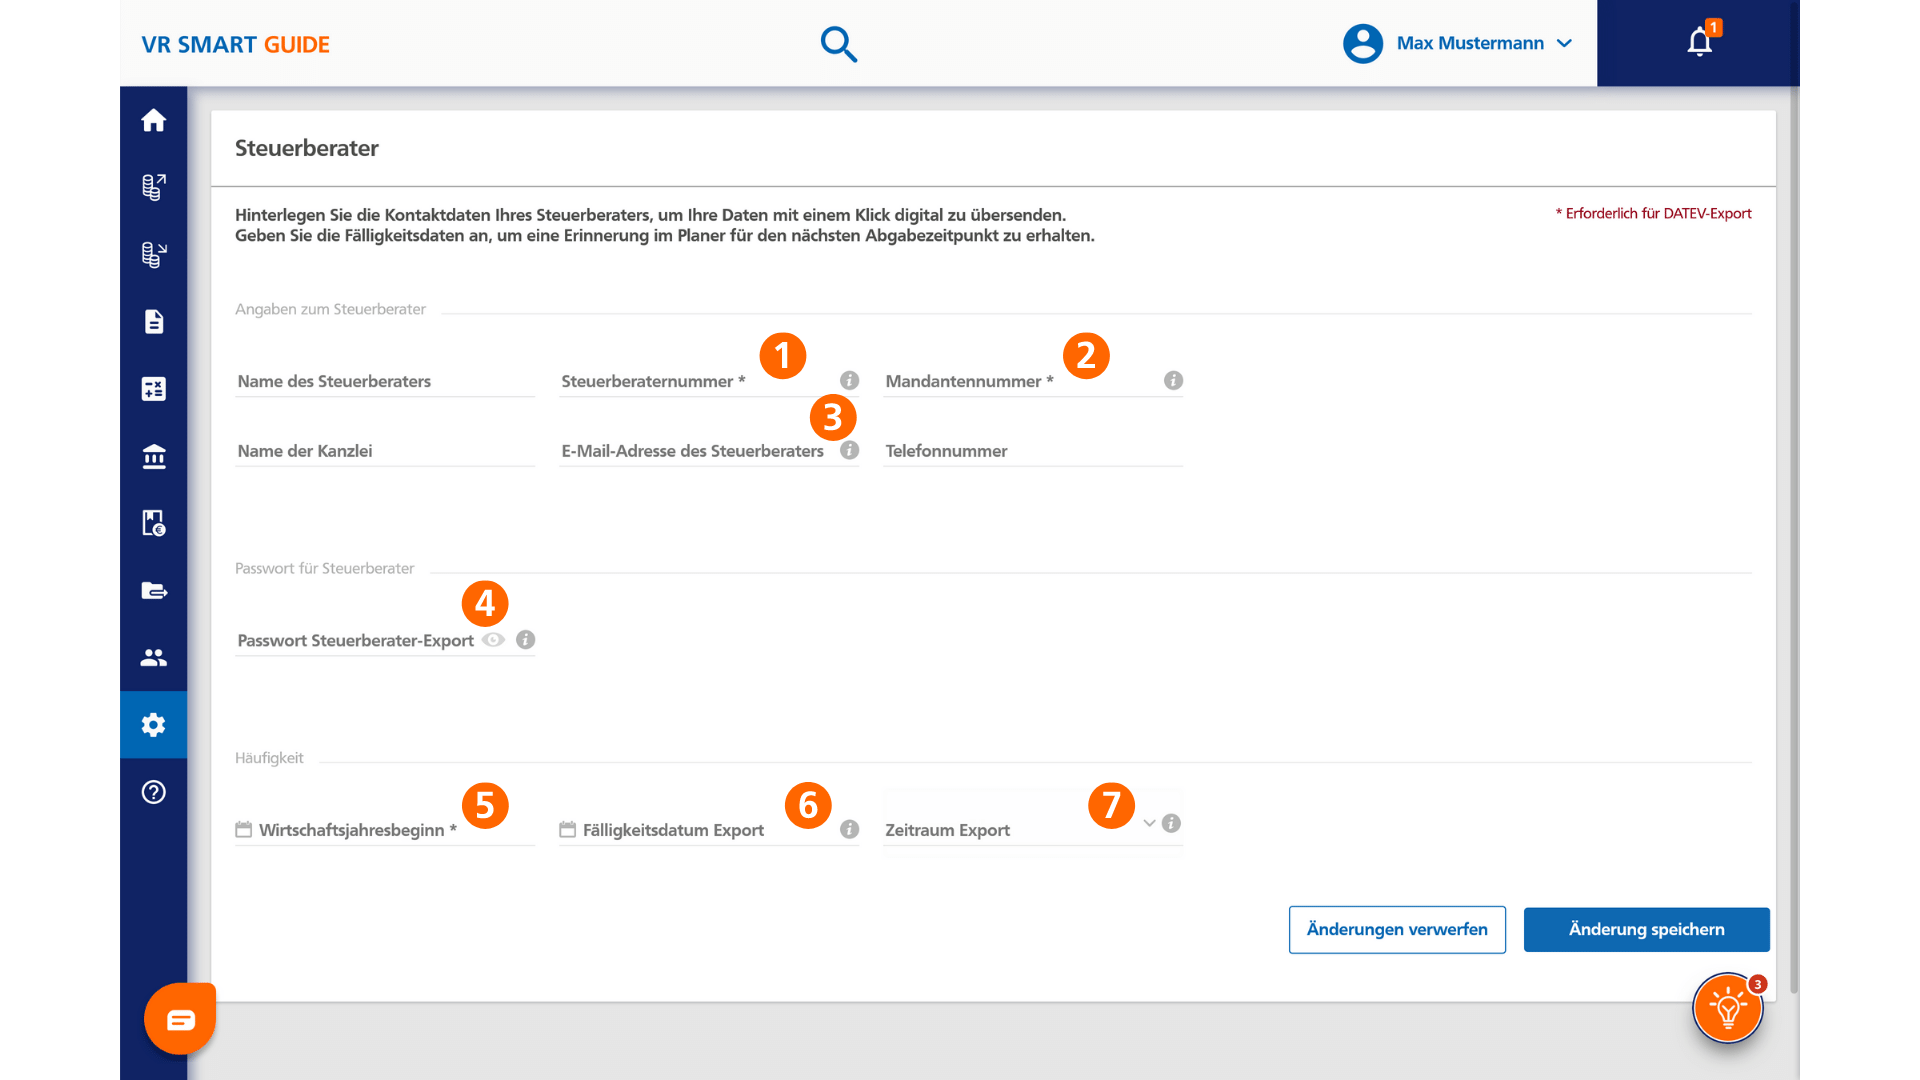This screenshot has height=1080, width=1920.
Task: Open the Belege document icon
Action: (153, 321)
